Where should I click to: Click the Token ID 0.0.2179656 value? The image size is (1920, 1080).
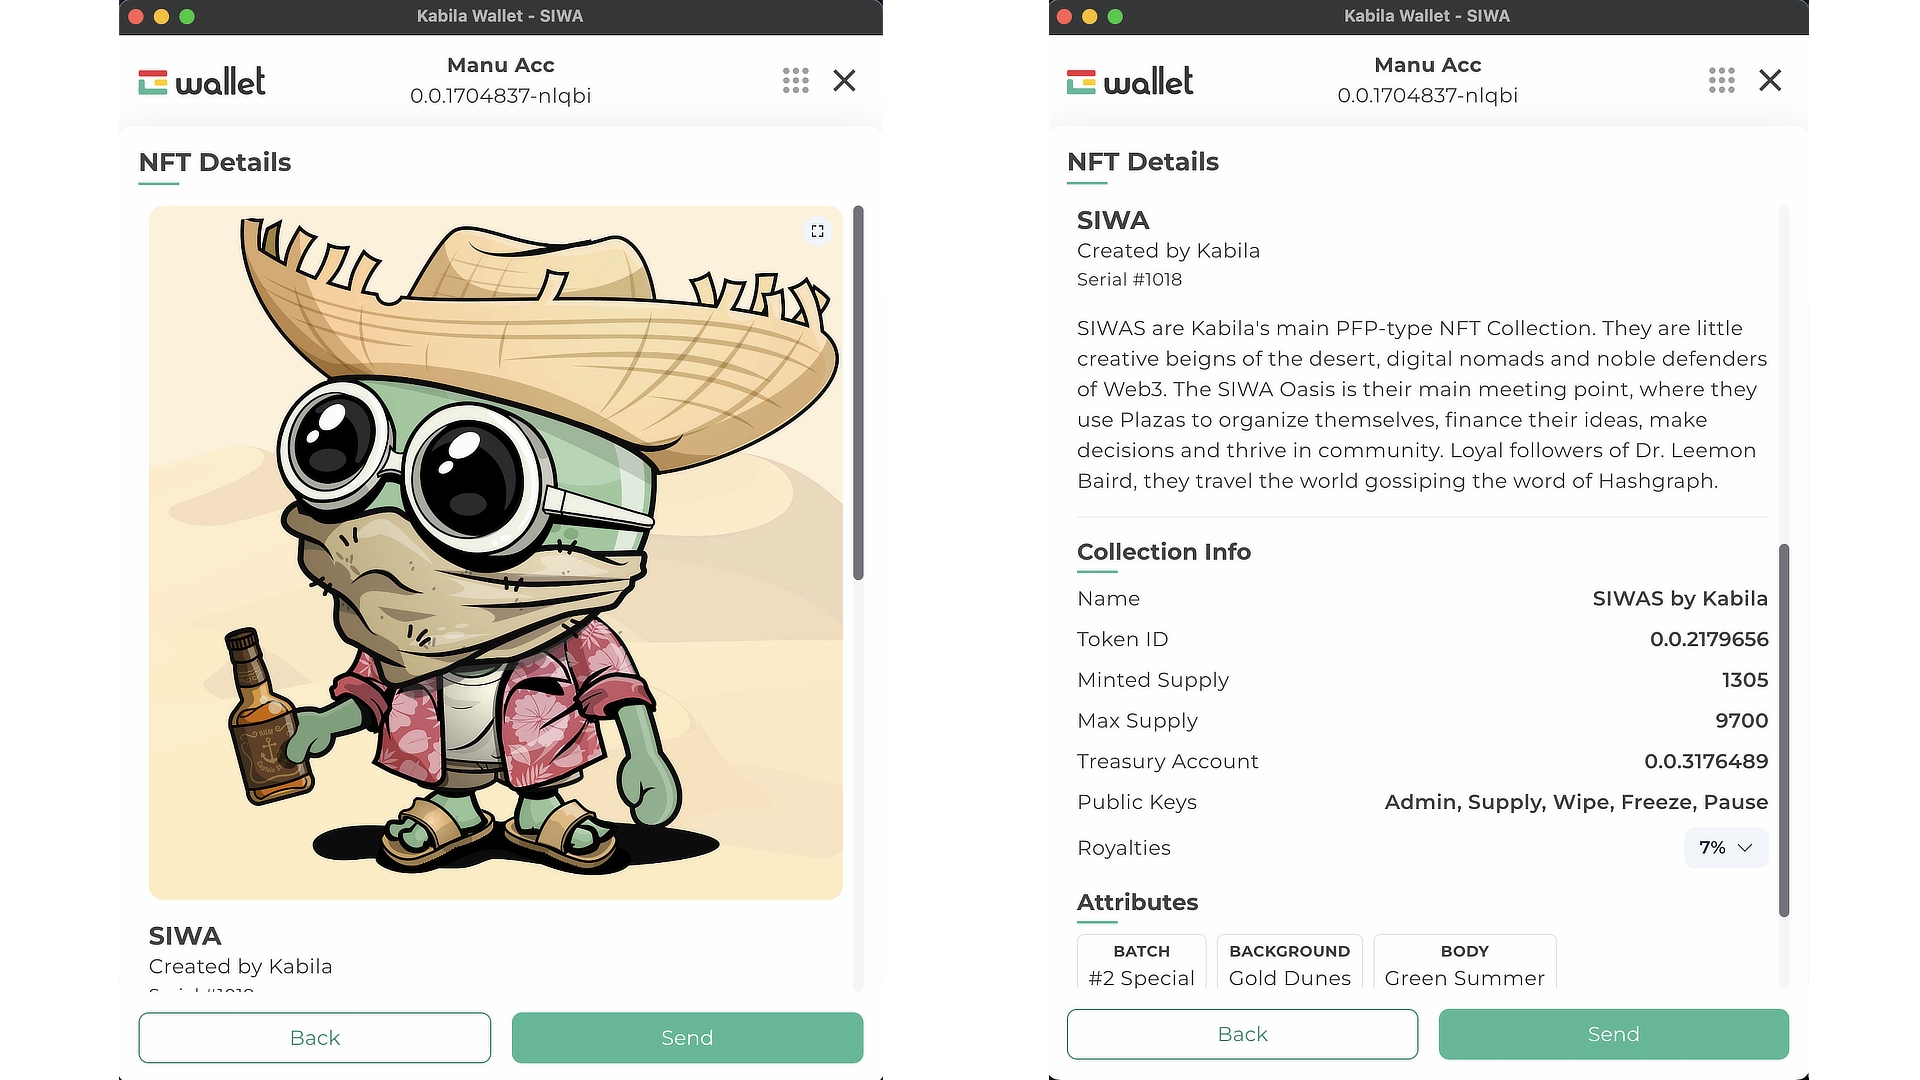(1708, 639)
